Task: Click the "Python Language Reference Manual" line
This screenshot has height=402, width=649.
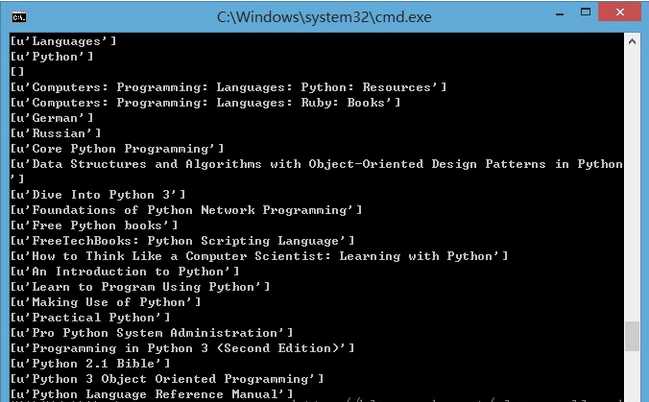Action: coord(152,394)
